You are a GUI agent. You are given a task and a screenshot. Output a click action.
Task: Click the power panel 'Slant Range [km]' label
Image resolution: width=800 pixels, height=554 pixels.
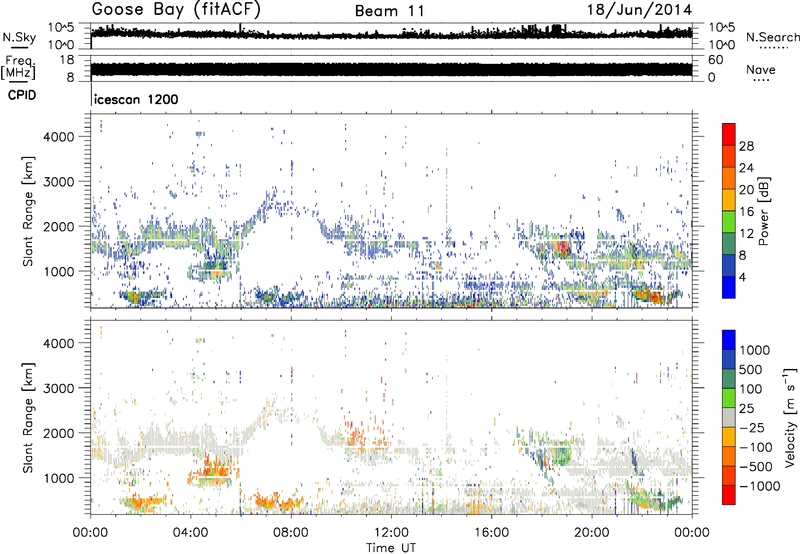[x=29, y=211]
